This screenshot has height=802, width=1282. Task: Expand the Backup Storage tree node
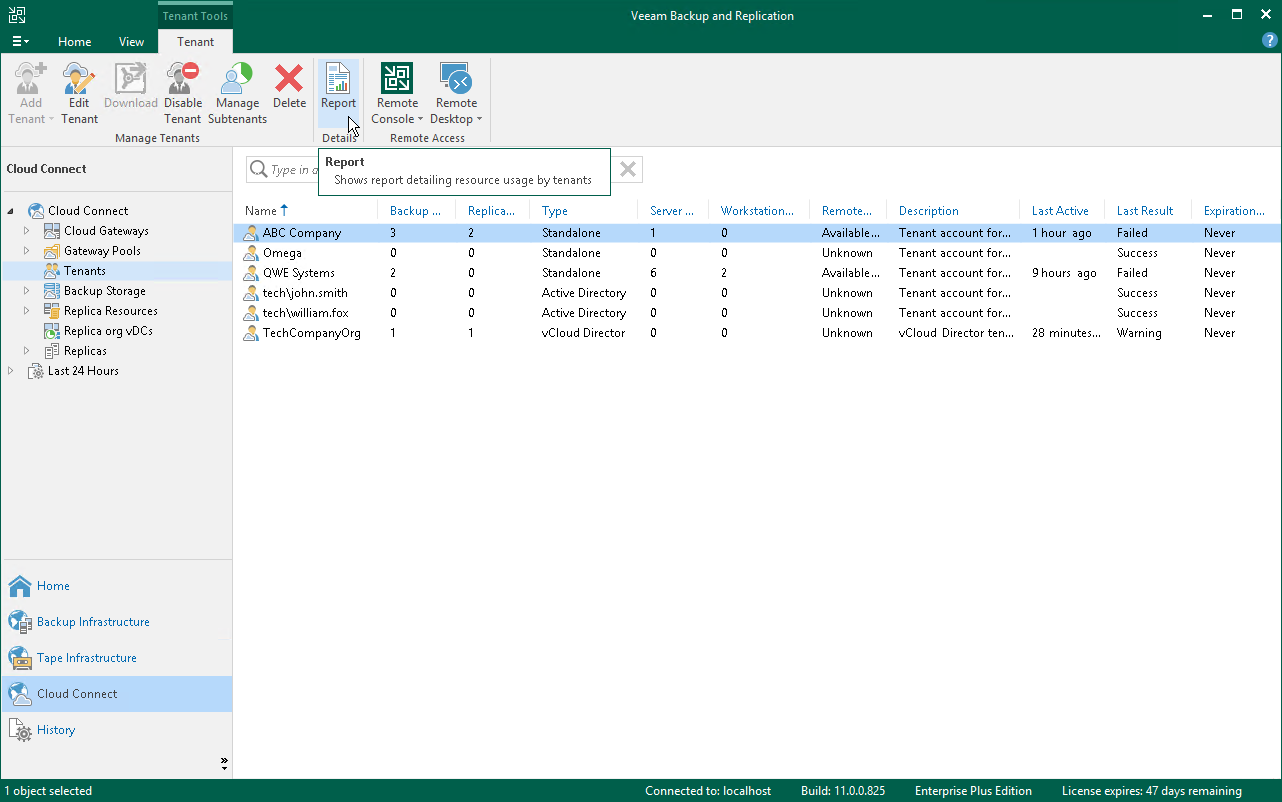(27, 291)
